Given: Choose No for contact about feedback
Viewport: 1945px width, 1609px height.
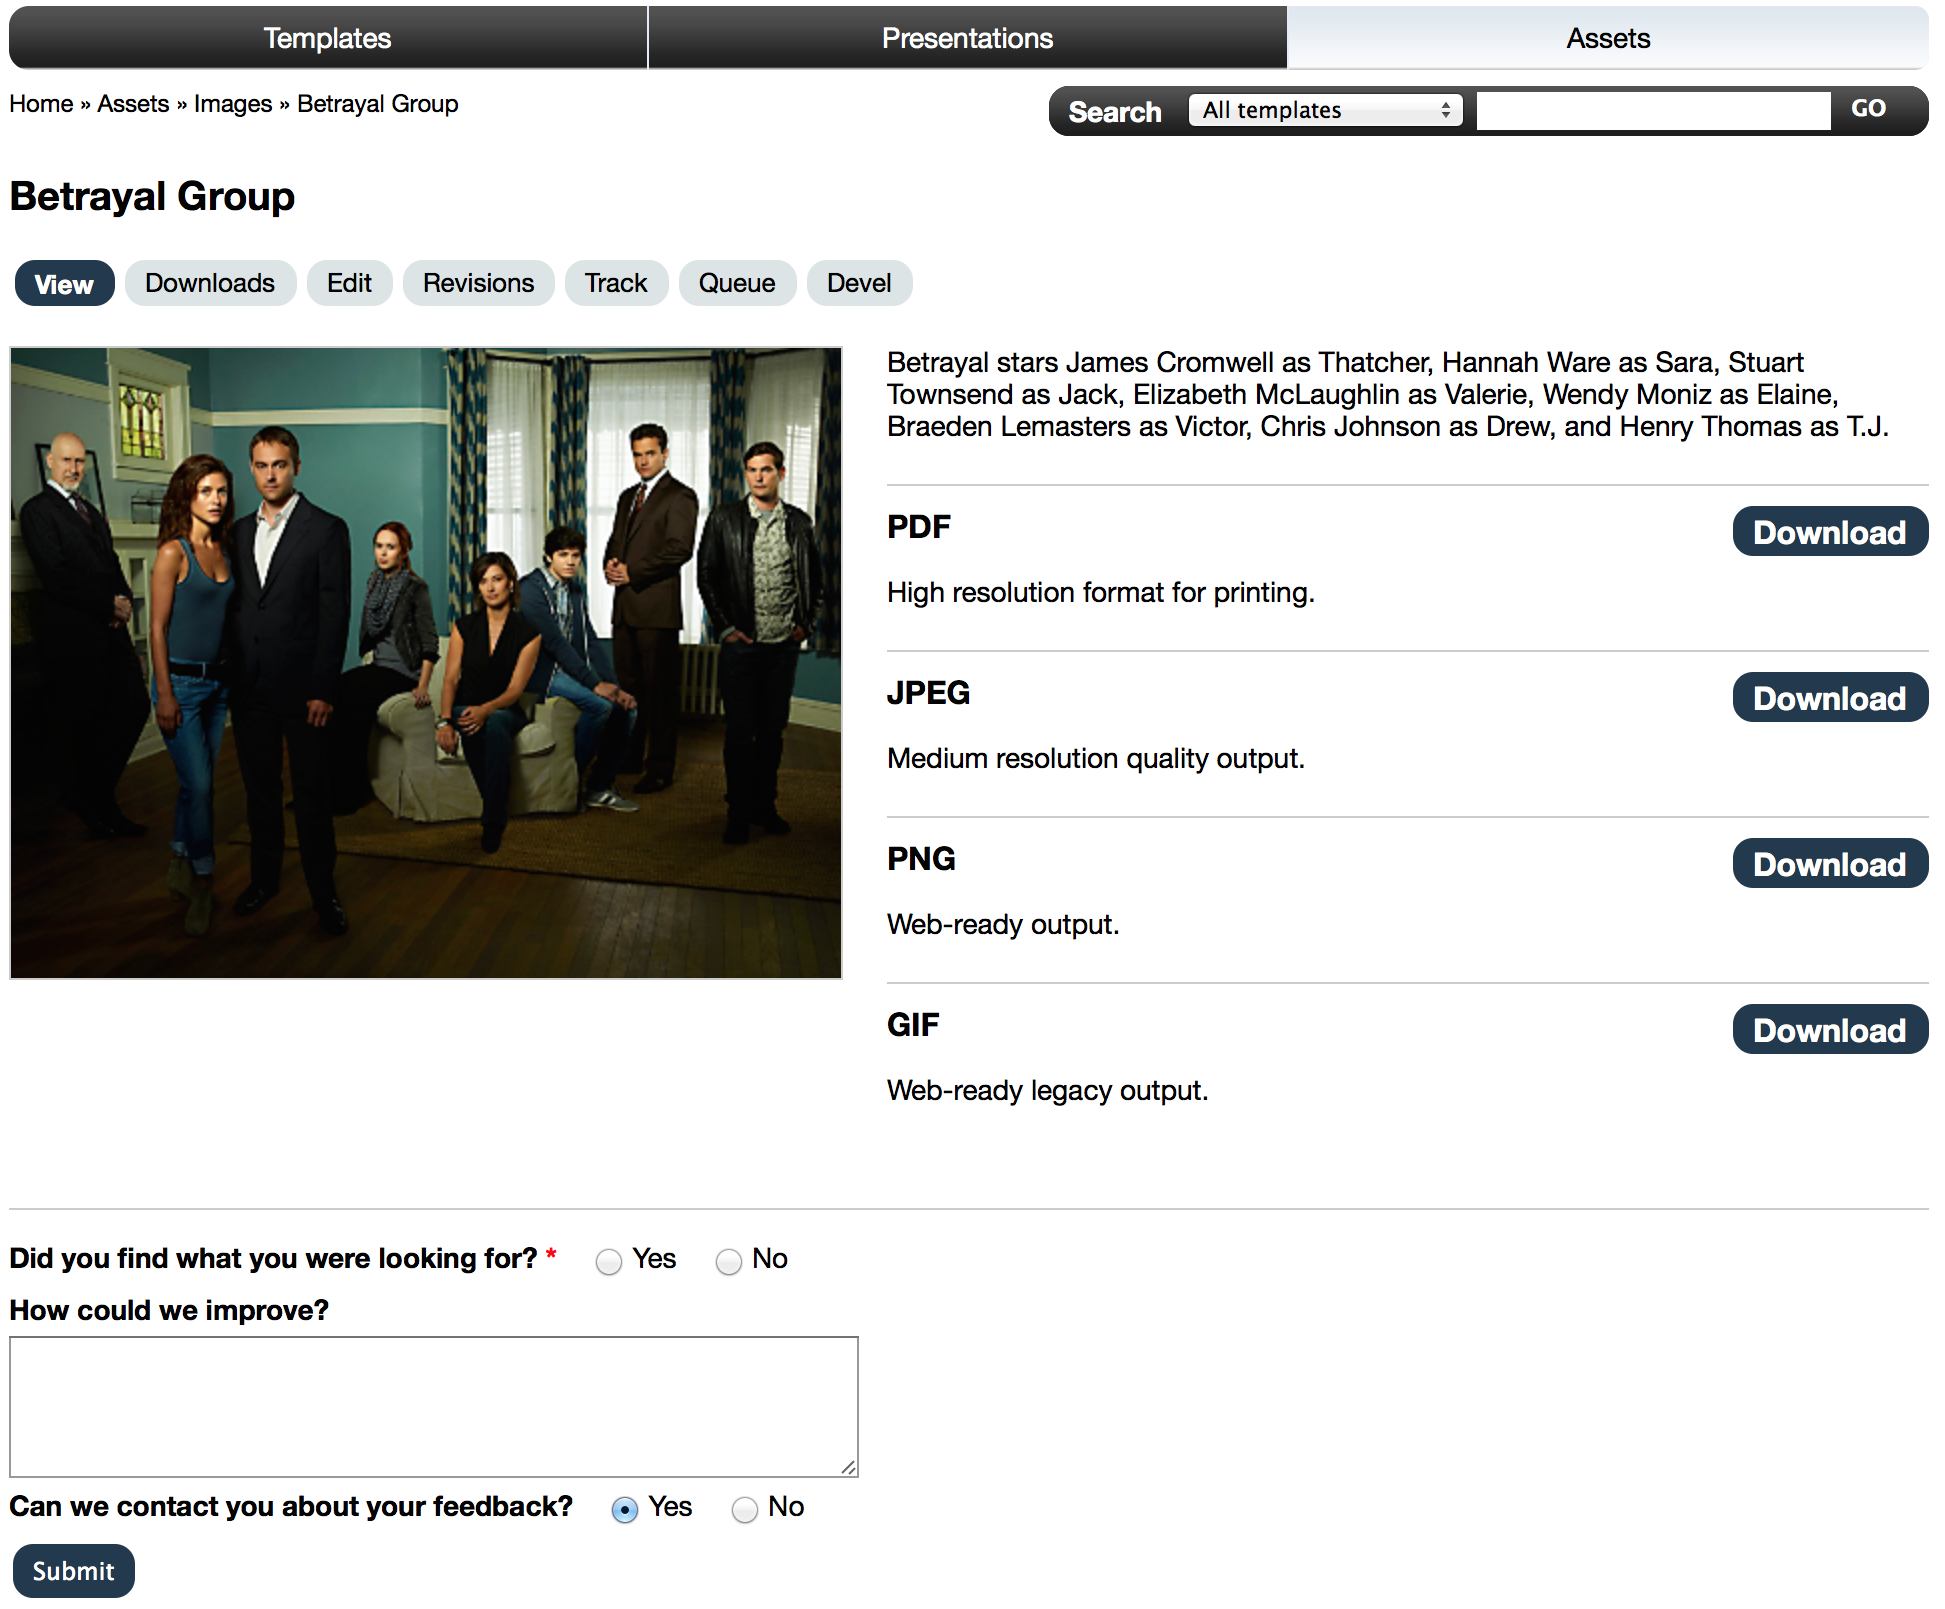Looking at the screenshot, I should tap(745, 1509).
